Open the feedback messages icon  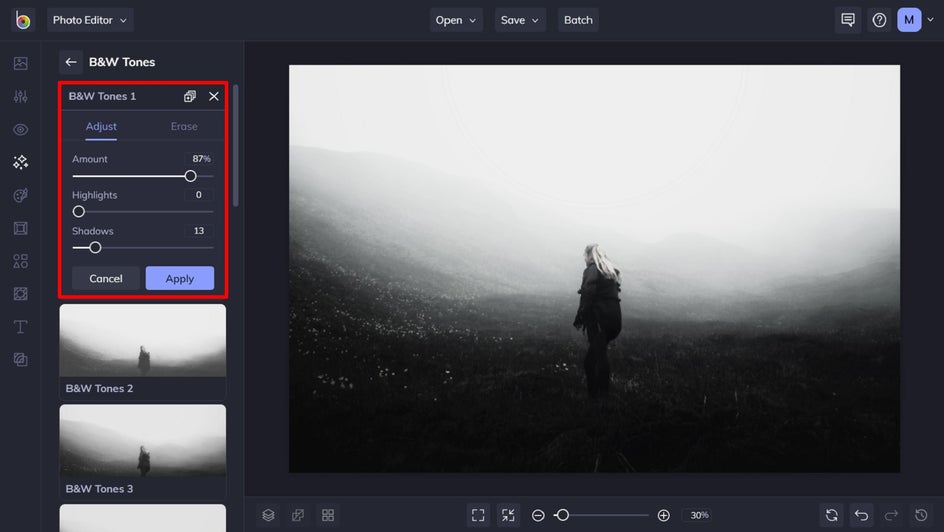pos(848,20)
